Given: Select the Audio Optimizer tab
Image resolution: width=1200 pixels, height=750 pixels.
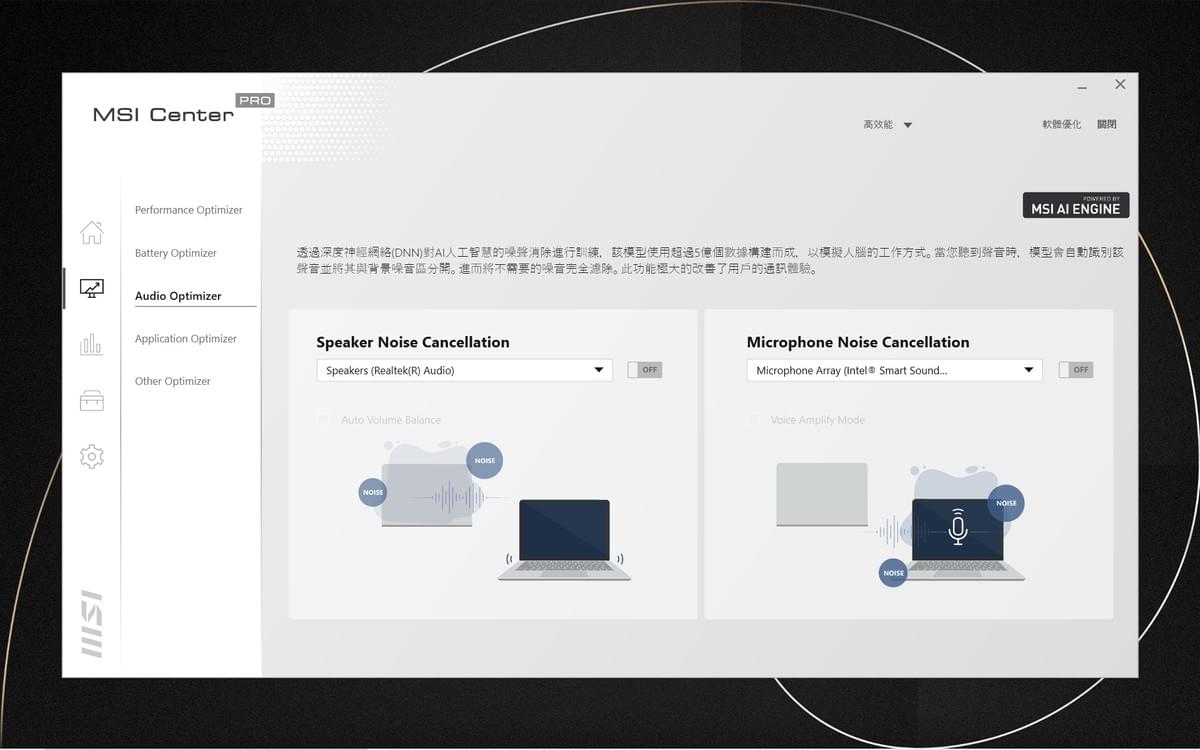Looking at the screenshot, I should (178, 296).
